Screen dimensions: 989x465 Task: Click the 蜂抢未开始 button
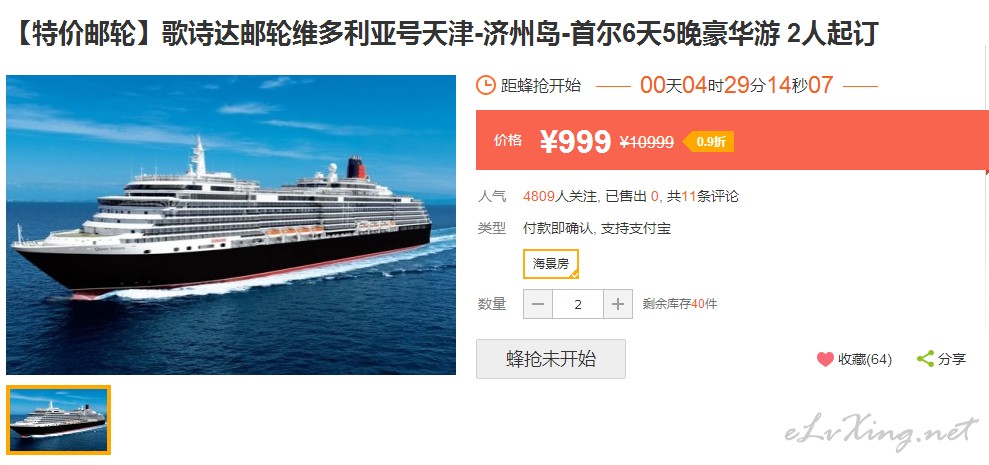[x=551, y=359]
